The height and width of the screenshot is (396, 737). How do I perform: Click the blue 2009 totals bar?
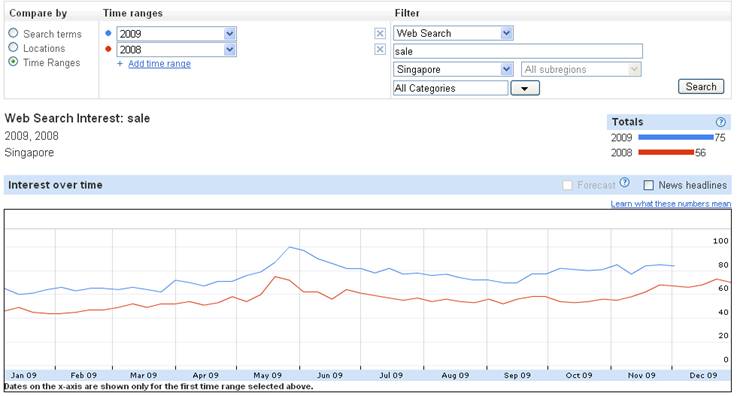pyautogui.click(x=676, y=137)
